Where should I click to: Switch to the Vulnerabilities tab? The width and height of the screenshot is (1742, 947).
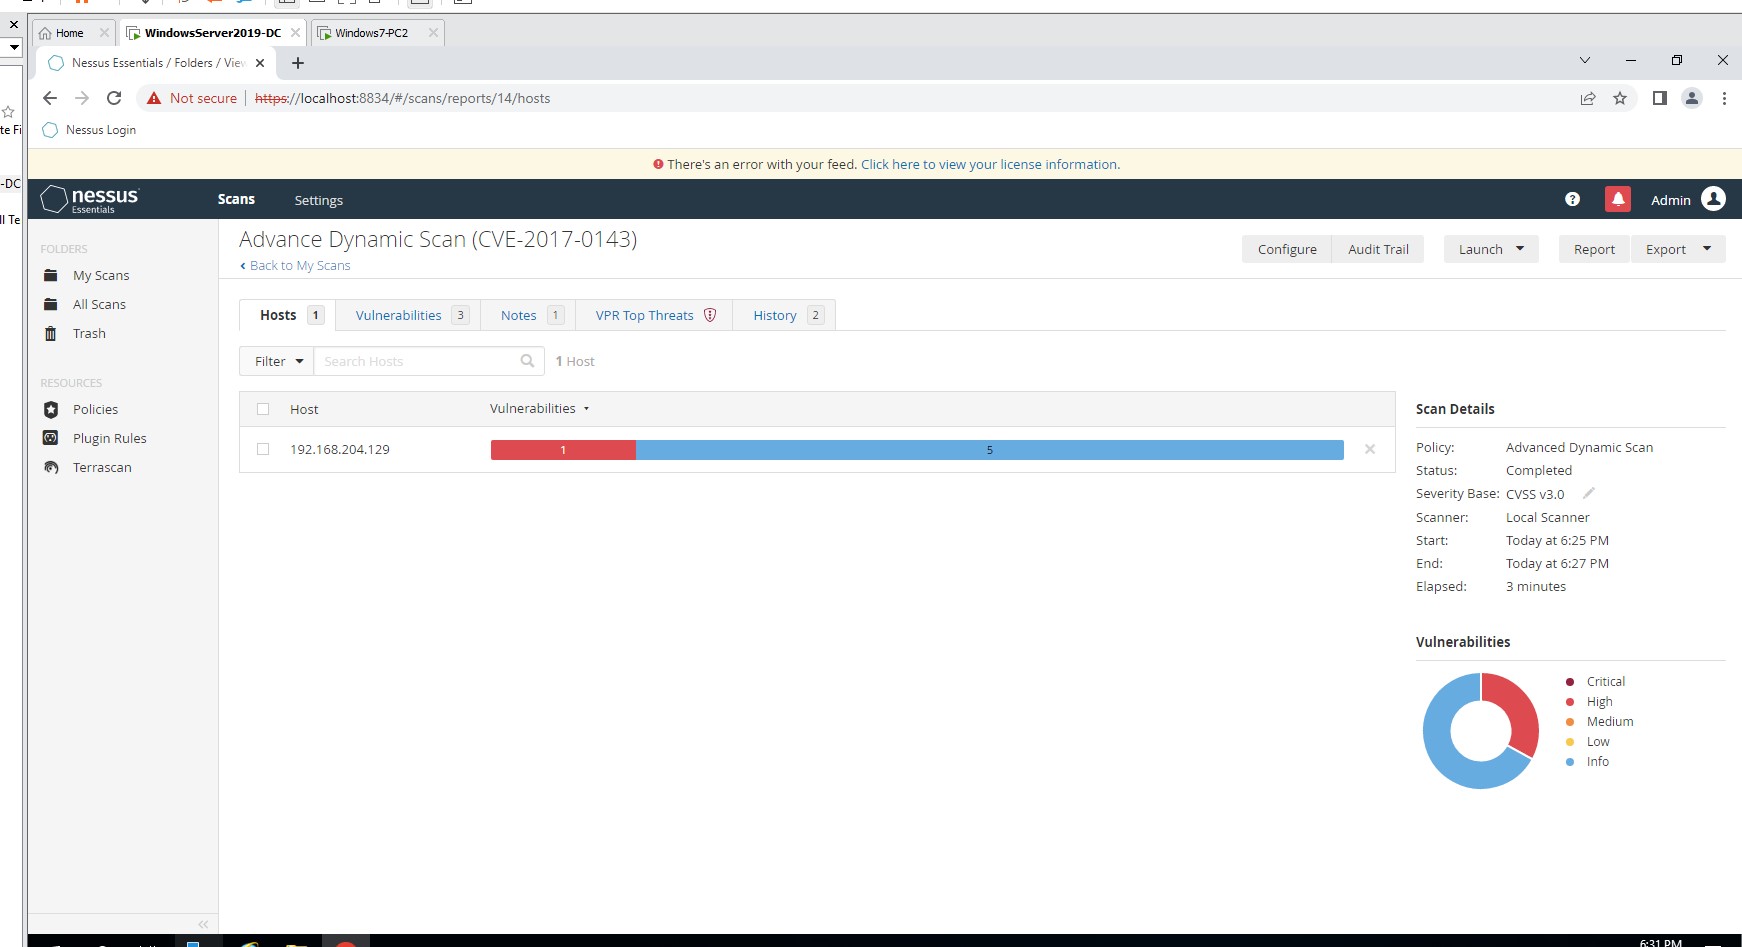pos(408,315)
